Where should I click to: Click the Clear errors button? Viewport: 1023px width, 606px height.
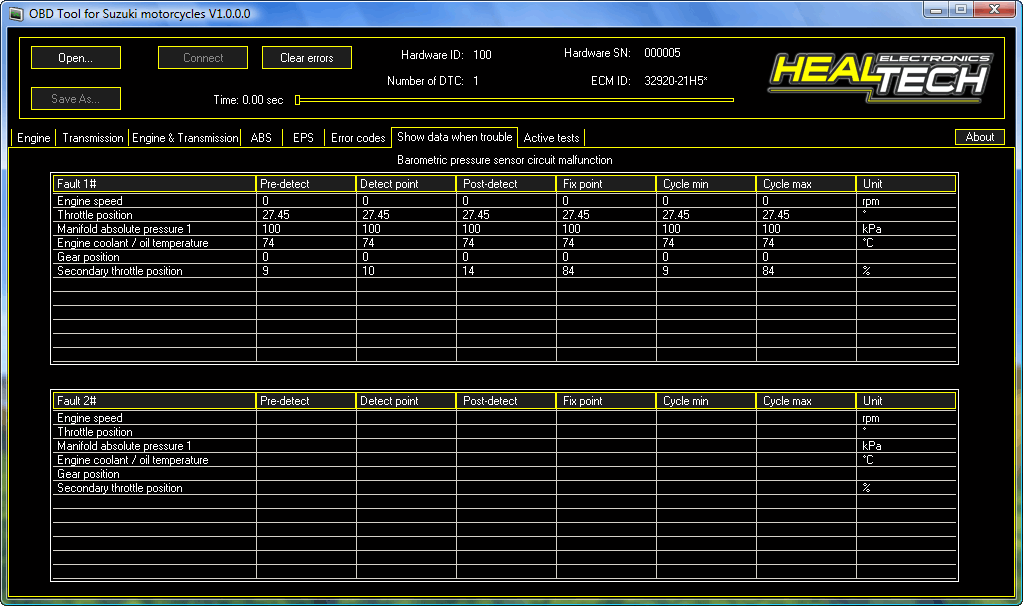tap(307, 57)
